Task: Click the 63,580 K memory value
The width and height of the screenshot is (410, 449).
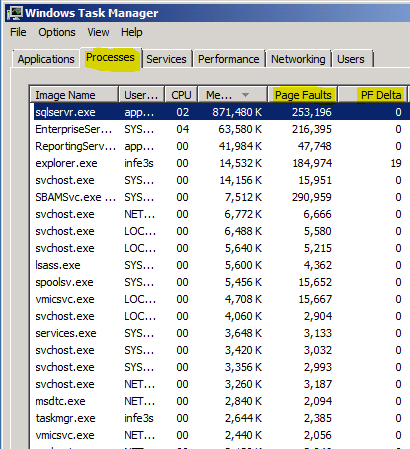Action: coord(240,129)
